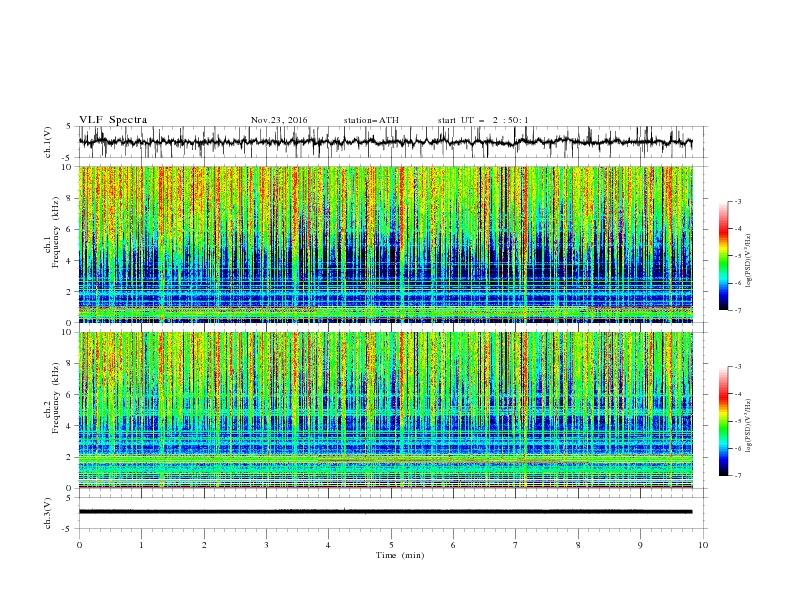Click the "1" tick on the Time axis
This screenshot has width=792, height=612.
(141, 545)
